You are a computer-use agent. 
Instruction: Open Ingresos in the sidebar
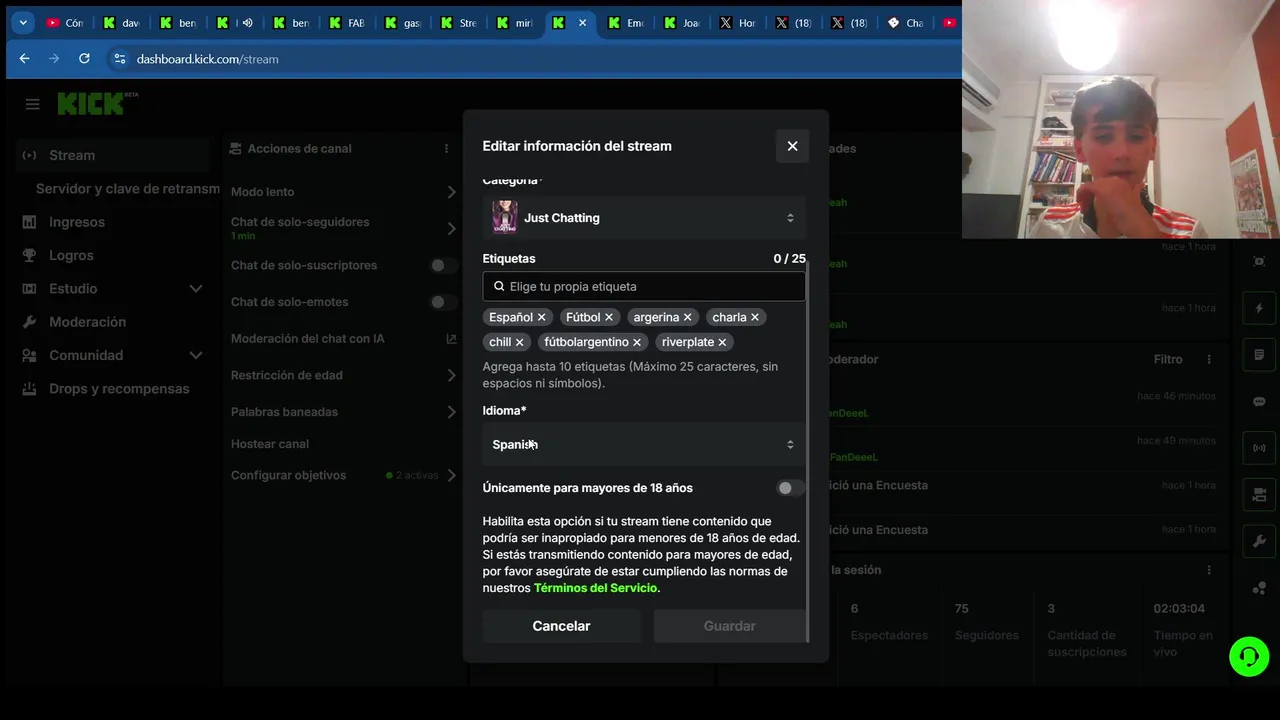[76, 222]
